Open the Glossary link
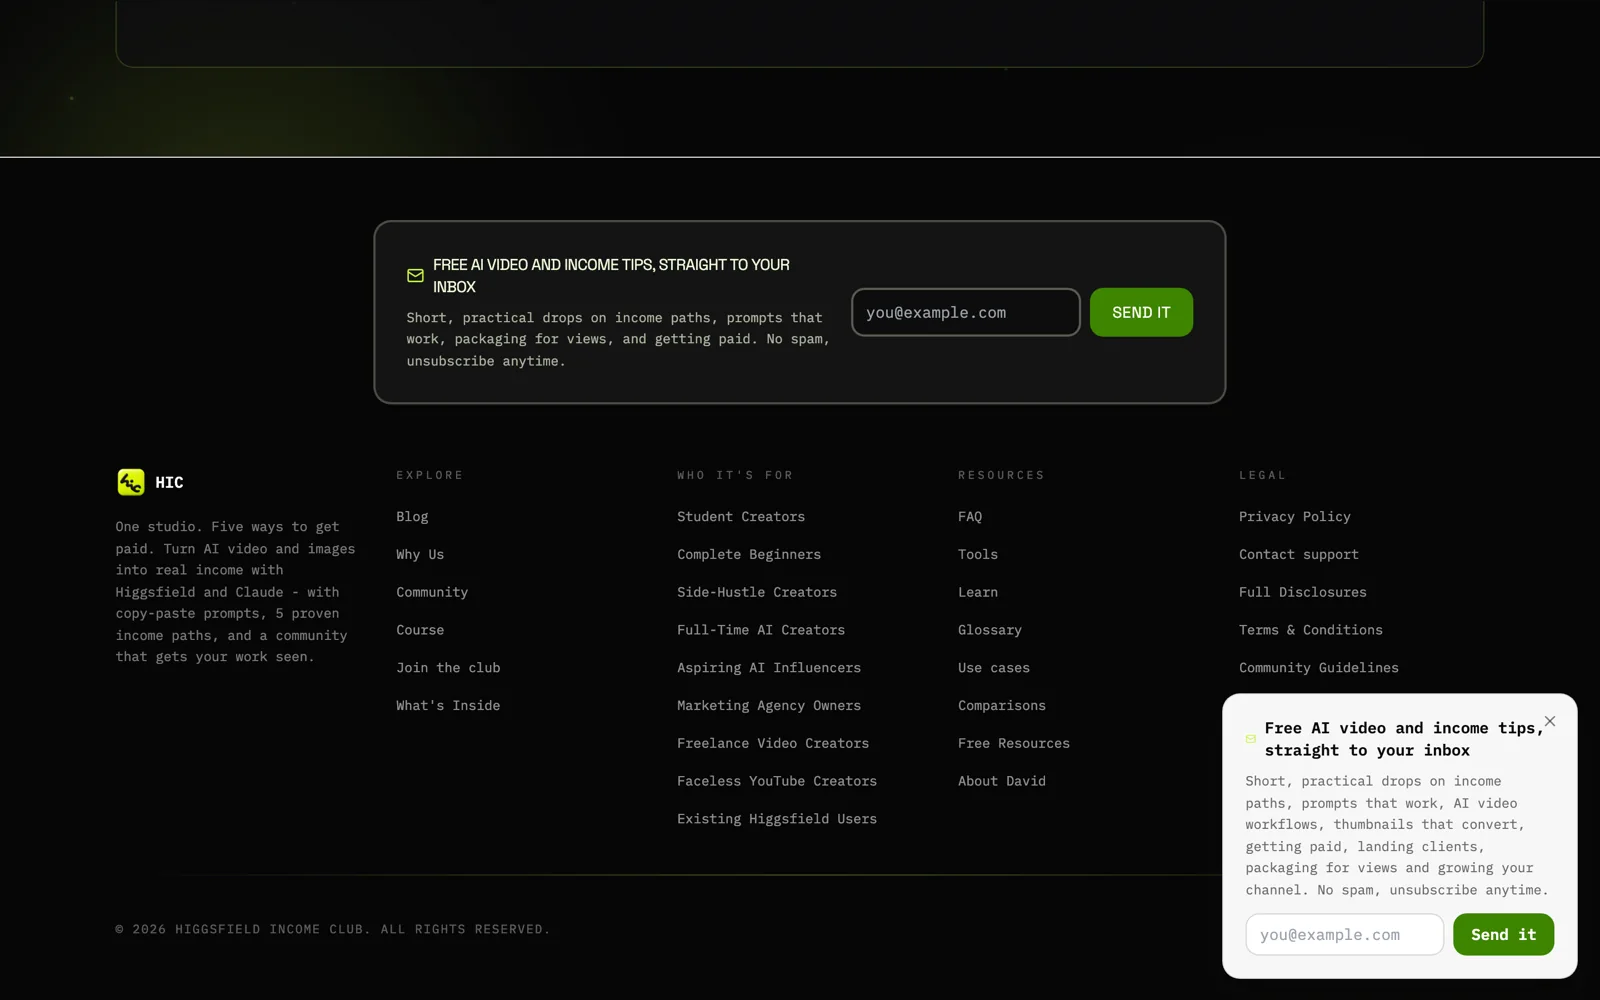 [x=990, y=630]
